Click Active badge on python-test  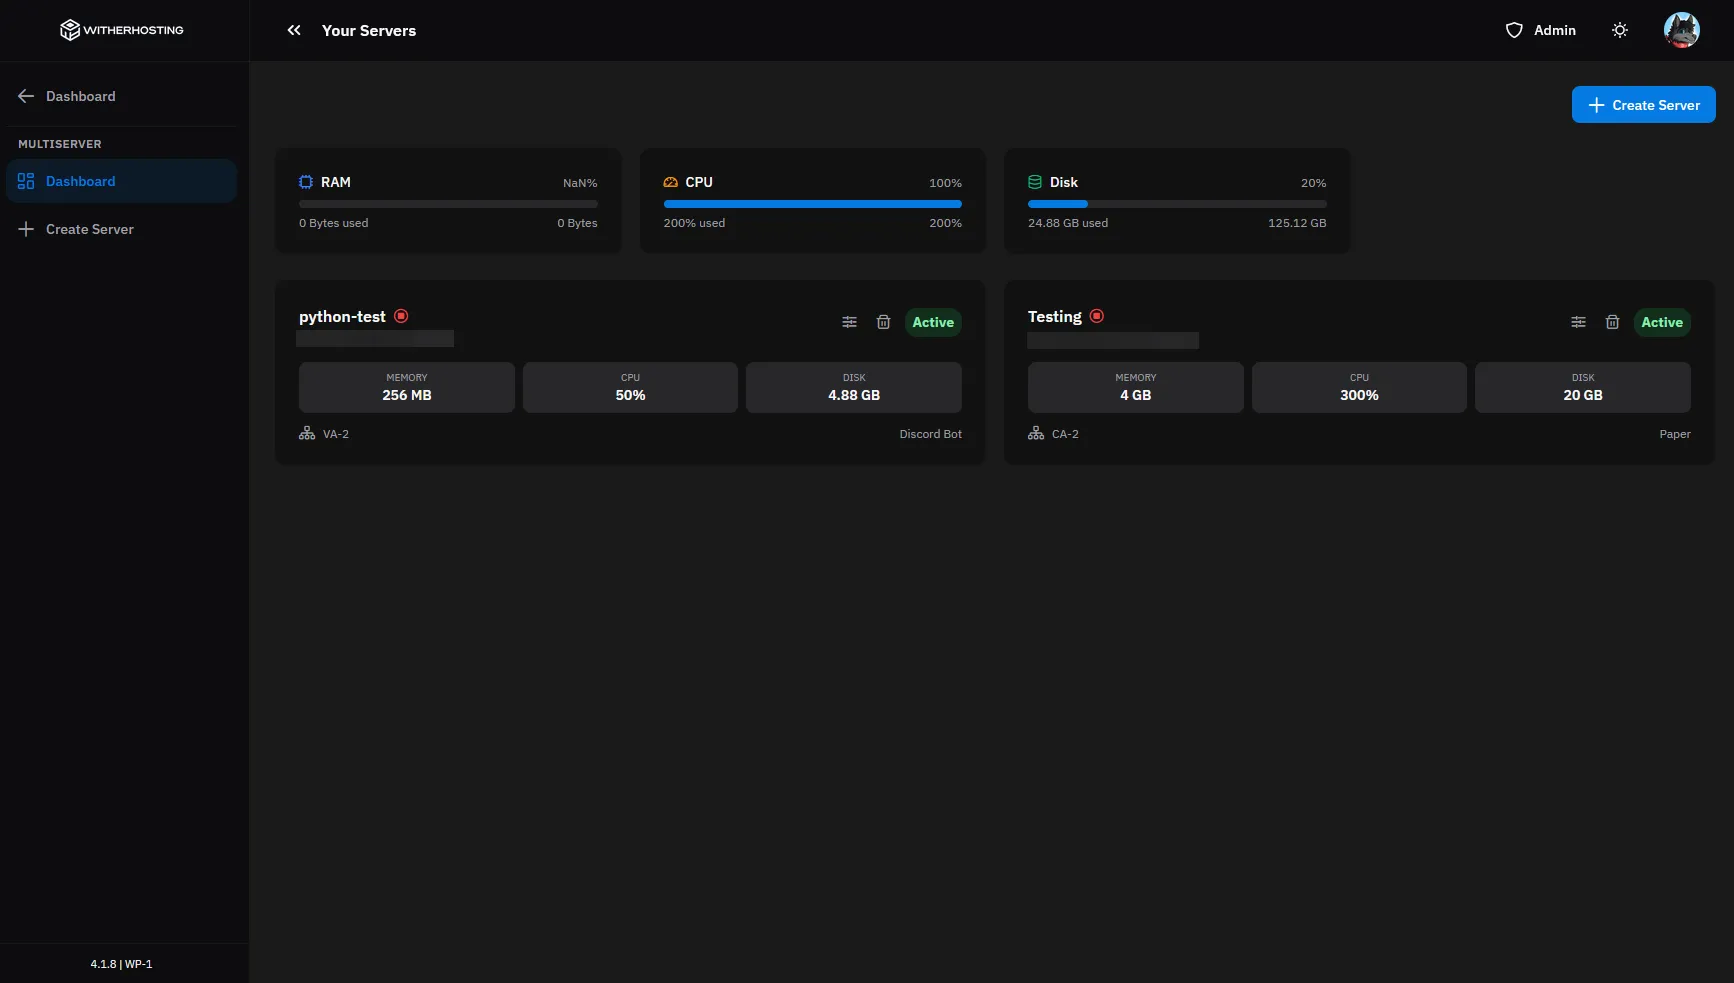(933, 322)
